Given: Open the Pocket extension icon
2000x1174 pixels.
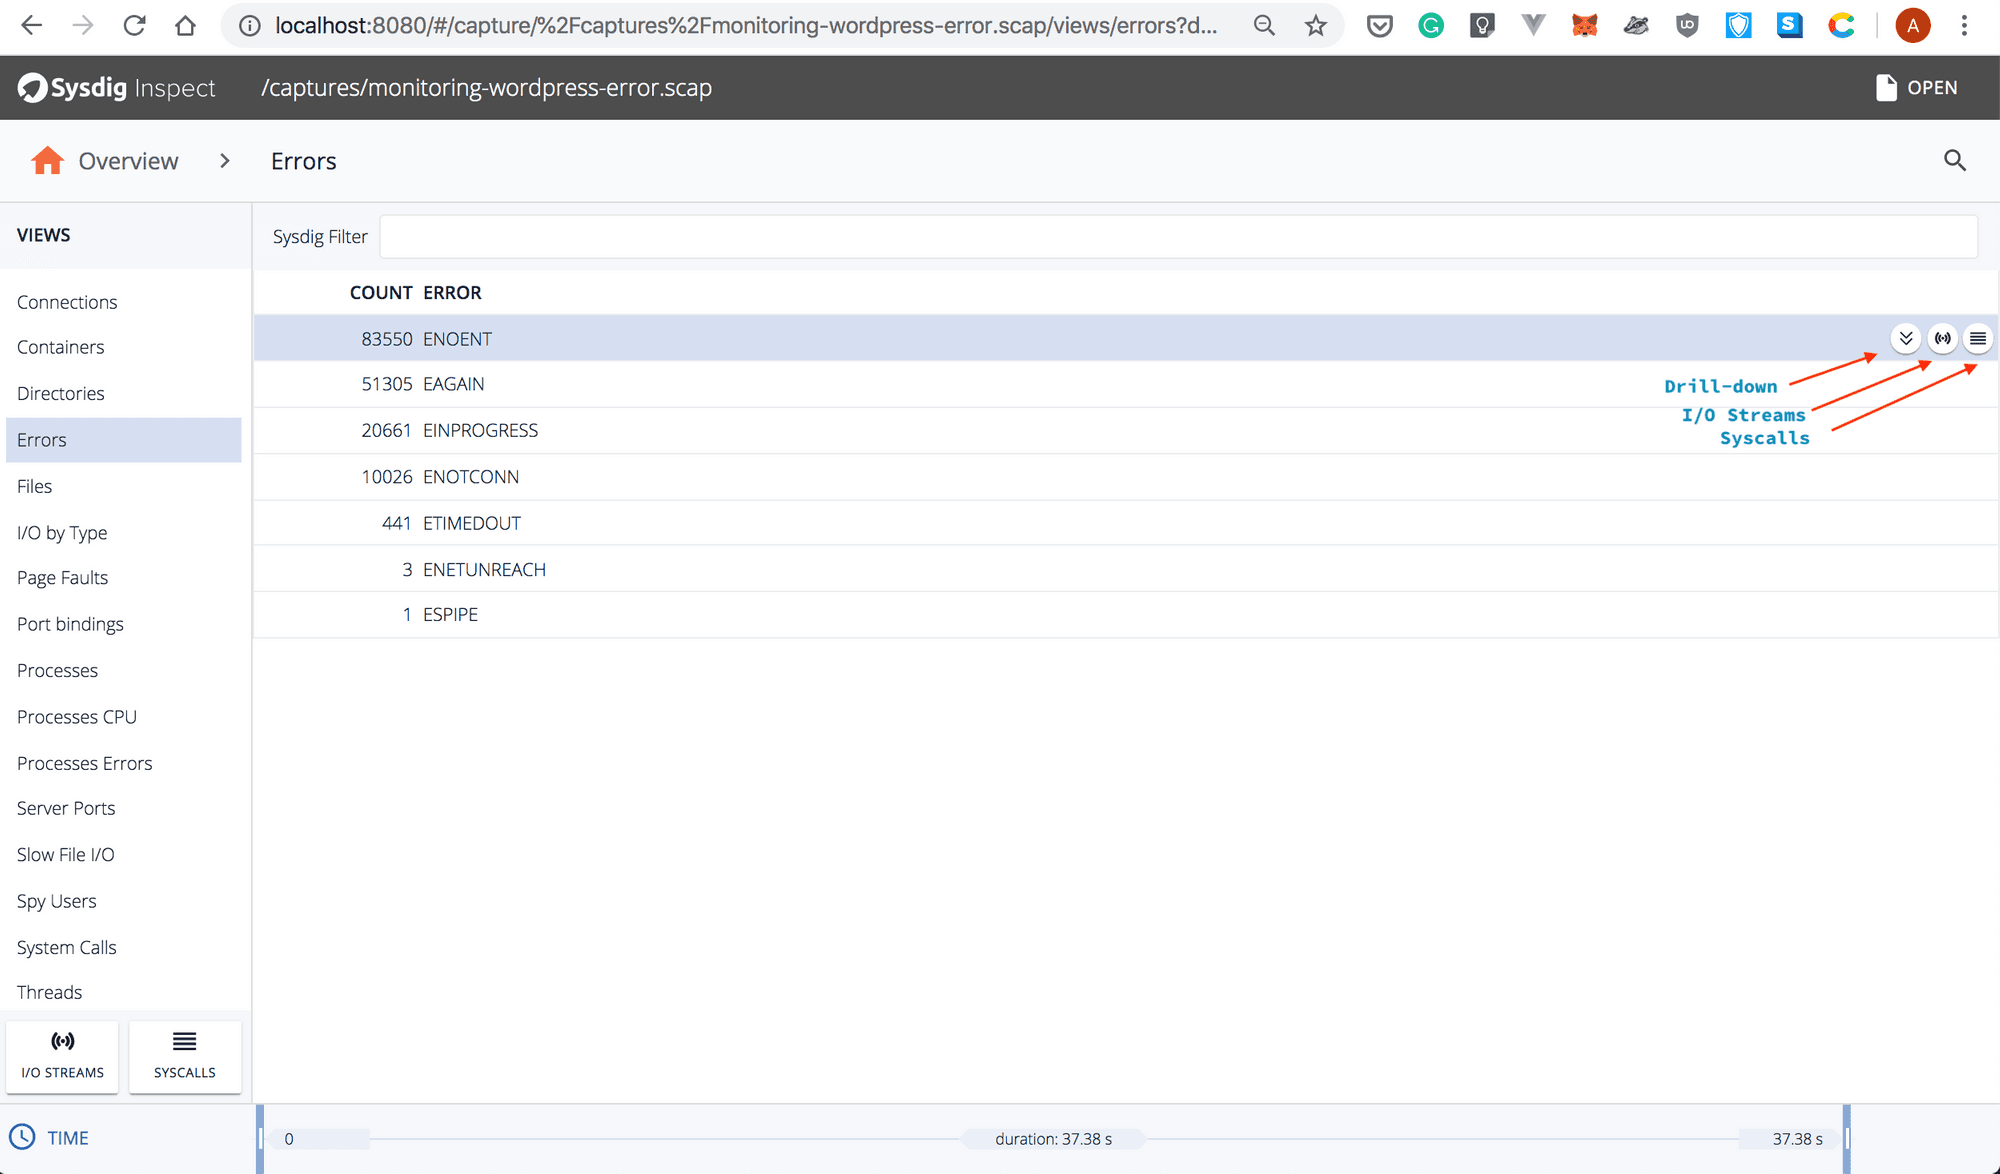Looking at the screenshot, I should click(1380, 26).
